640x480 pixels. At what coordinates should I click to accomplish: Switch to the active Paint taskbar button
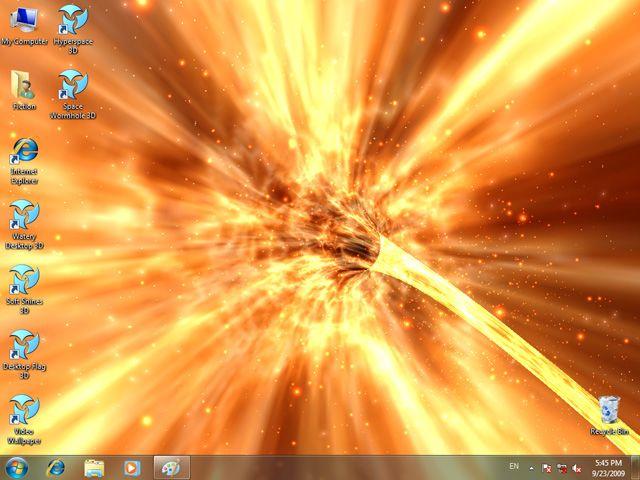coord(172,468)
